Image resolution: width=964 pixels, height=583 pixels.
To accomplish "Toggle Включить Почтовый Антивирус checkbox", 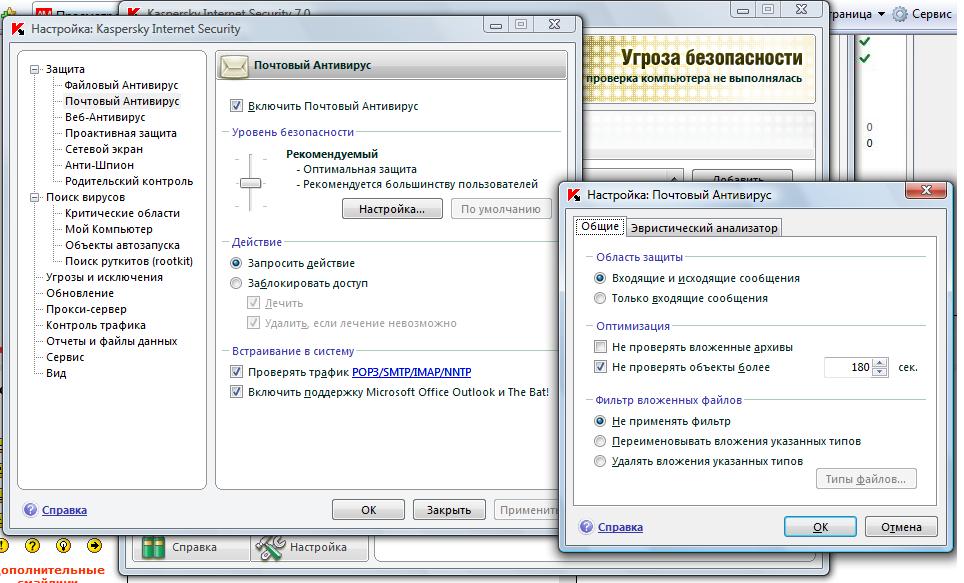I will point(236,106).
